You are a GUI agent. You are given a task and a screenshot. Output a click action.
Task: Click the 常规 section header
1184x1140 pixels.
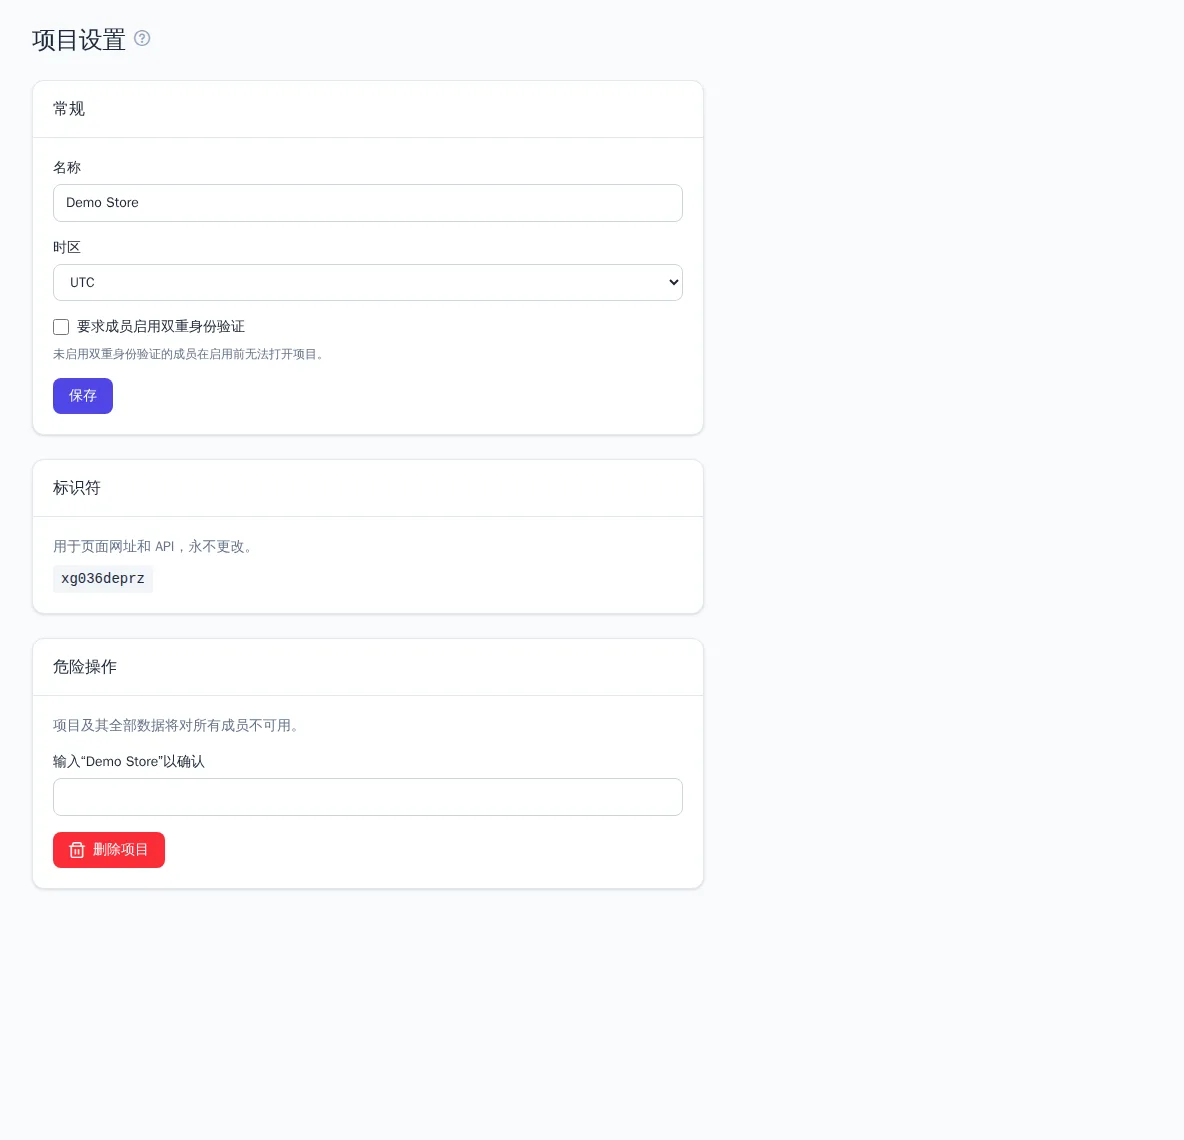tap(69, 109)
